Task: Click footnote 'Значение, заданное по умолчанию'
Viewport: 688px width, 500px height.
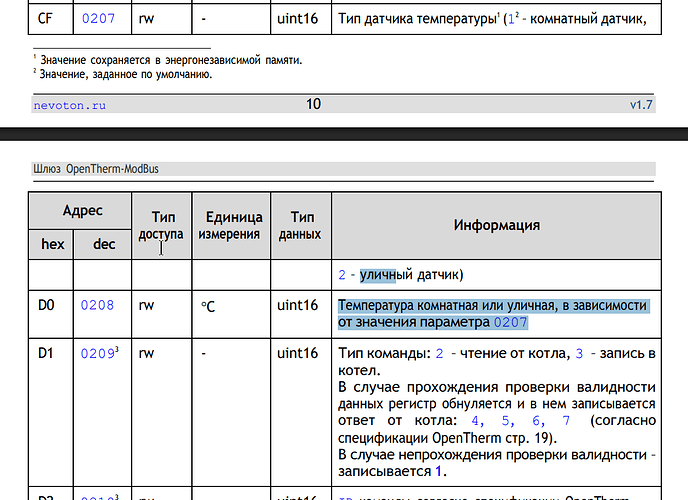Action: tap(126, 74)
